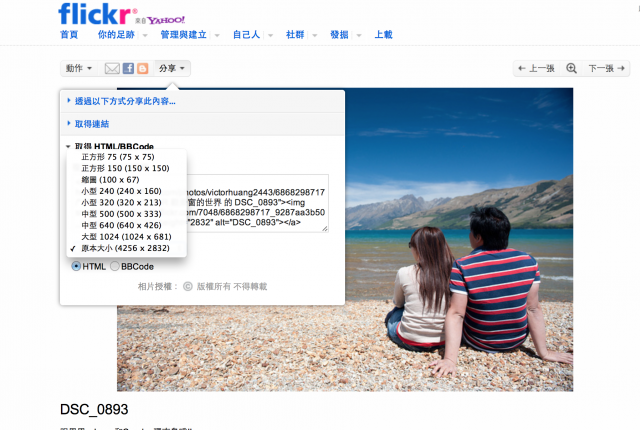Choose 正方形 150 (150 x 150) size
This screenshot has height=430, width=640.
point(126,168)
